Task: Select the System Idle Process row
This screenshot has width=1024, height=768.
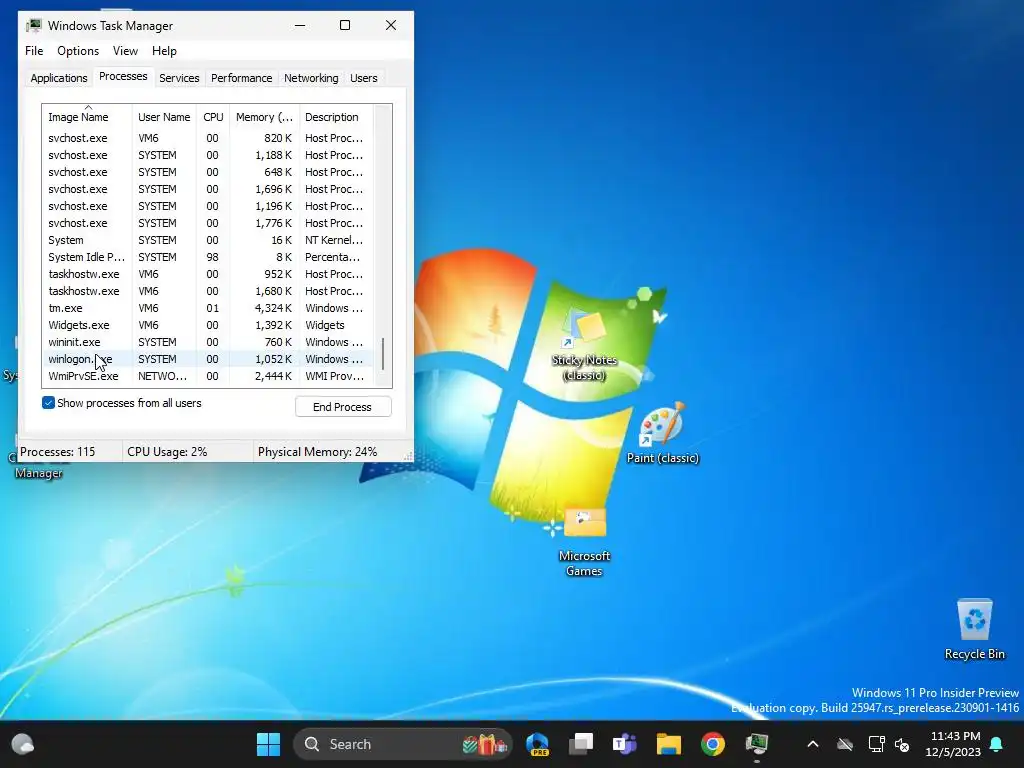Action: tap(208, 257)
